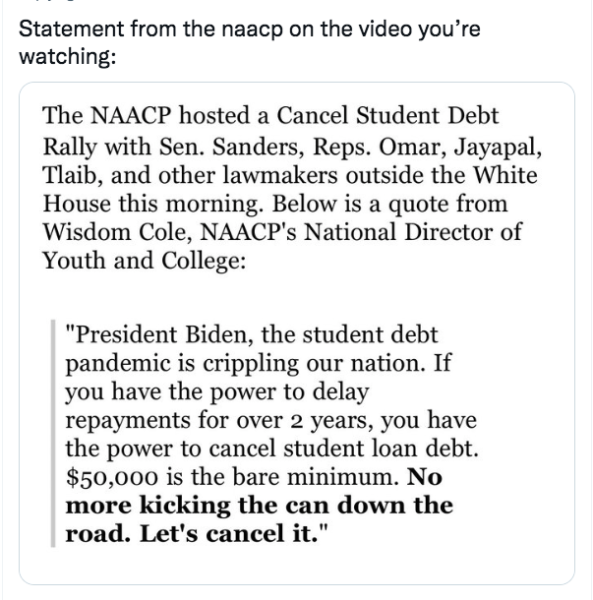Click the gray vertical blockquote bar
The height and width of the screenshot is (600, 593).
pyautogui.click(x=53, y=434)
